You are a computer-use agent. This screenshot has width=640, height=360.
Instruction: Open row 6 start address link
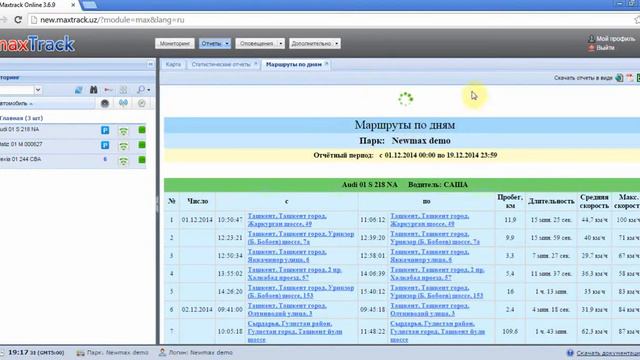287,309
